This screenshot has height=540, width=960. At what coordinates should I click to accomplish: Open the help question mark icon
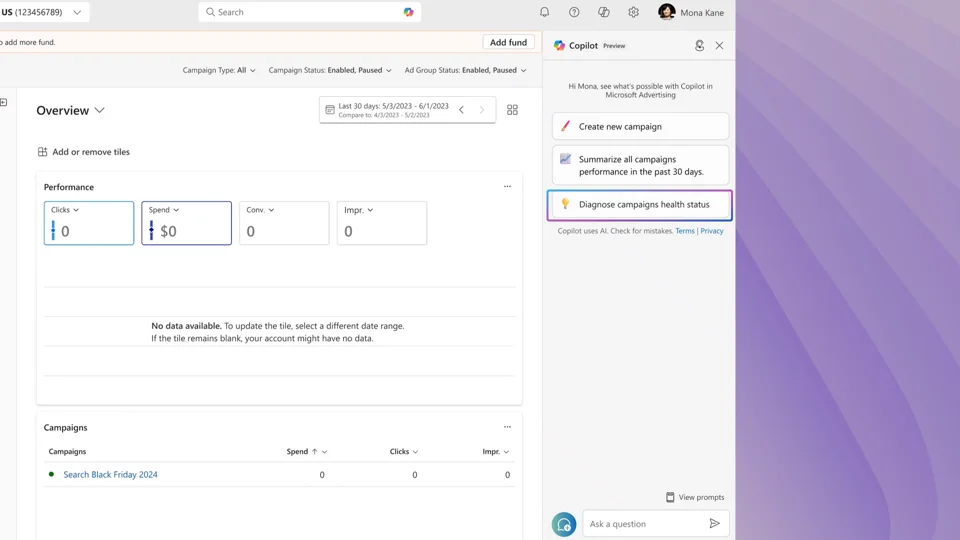(x=574, y=12)
